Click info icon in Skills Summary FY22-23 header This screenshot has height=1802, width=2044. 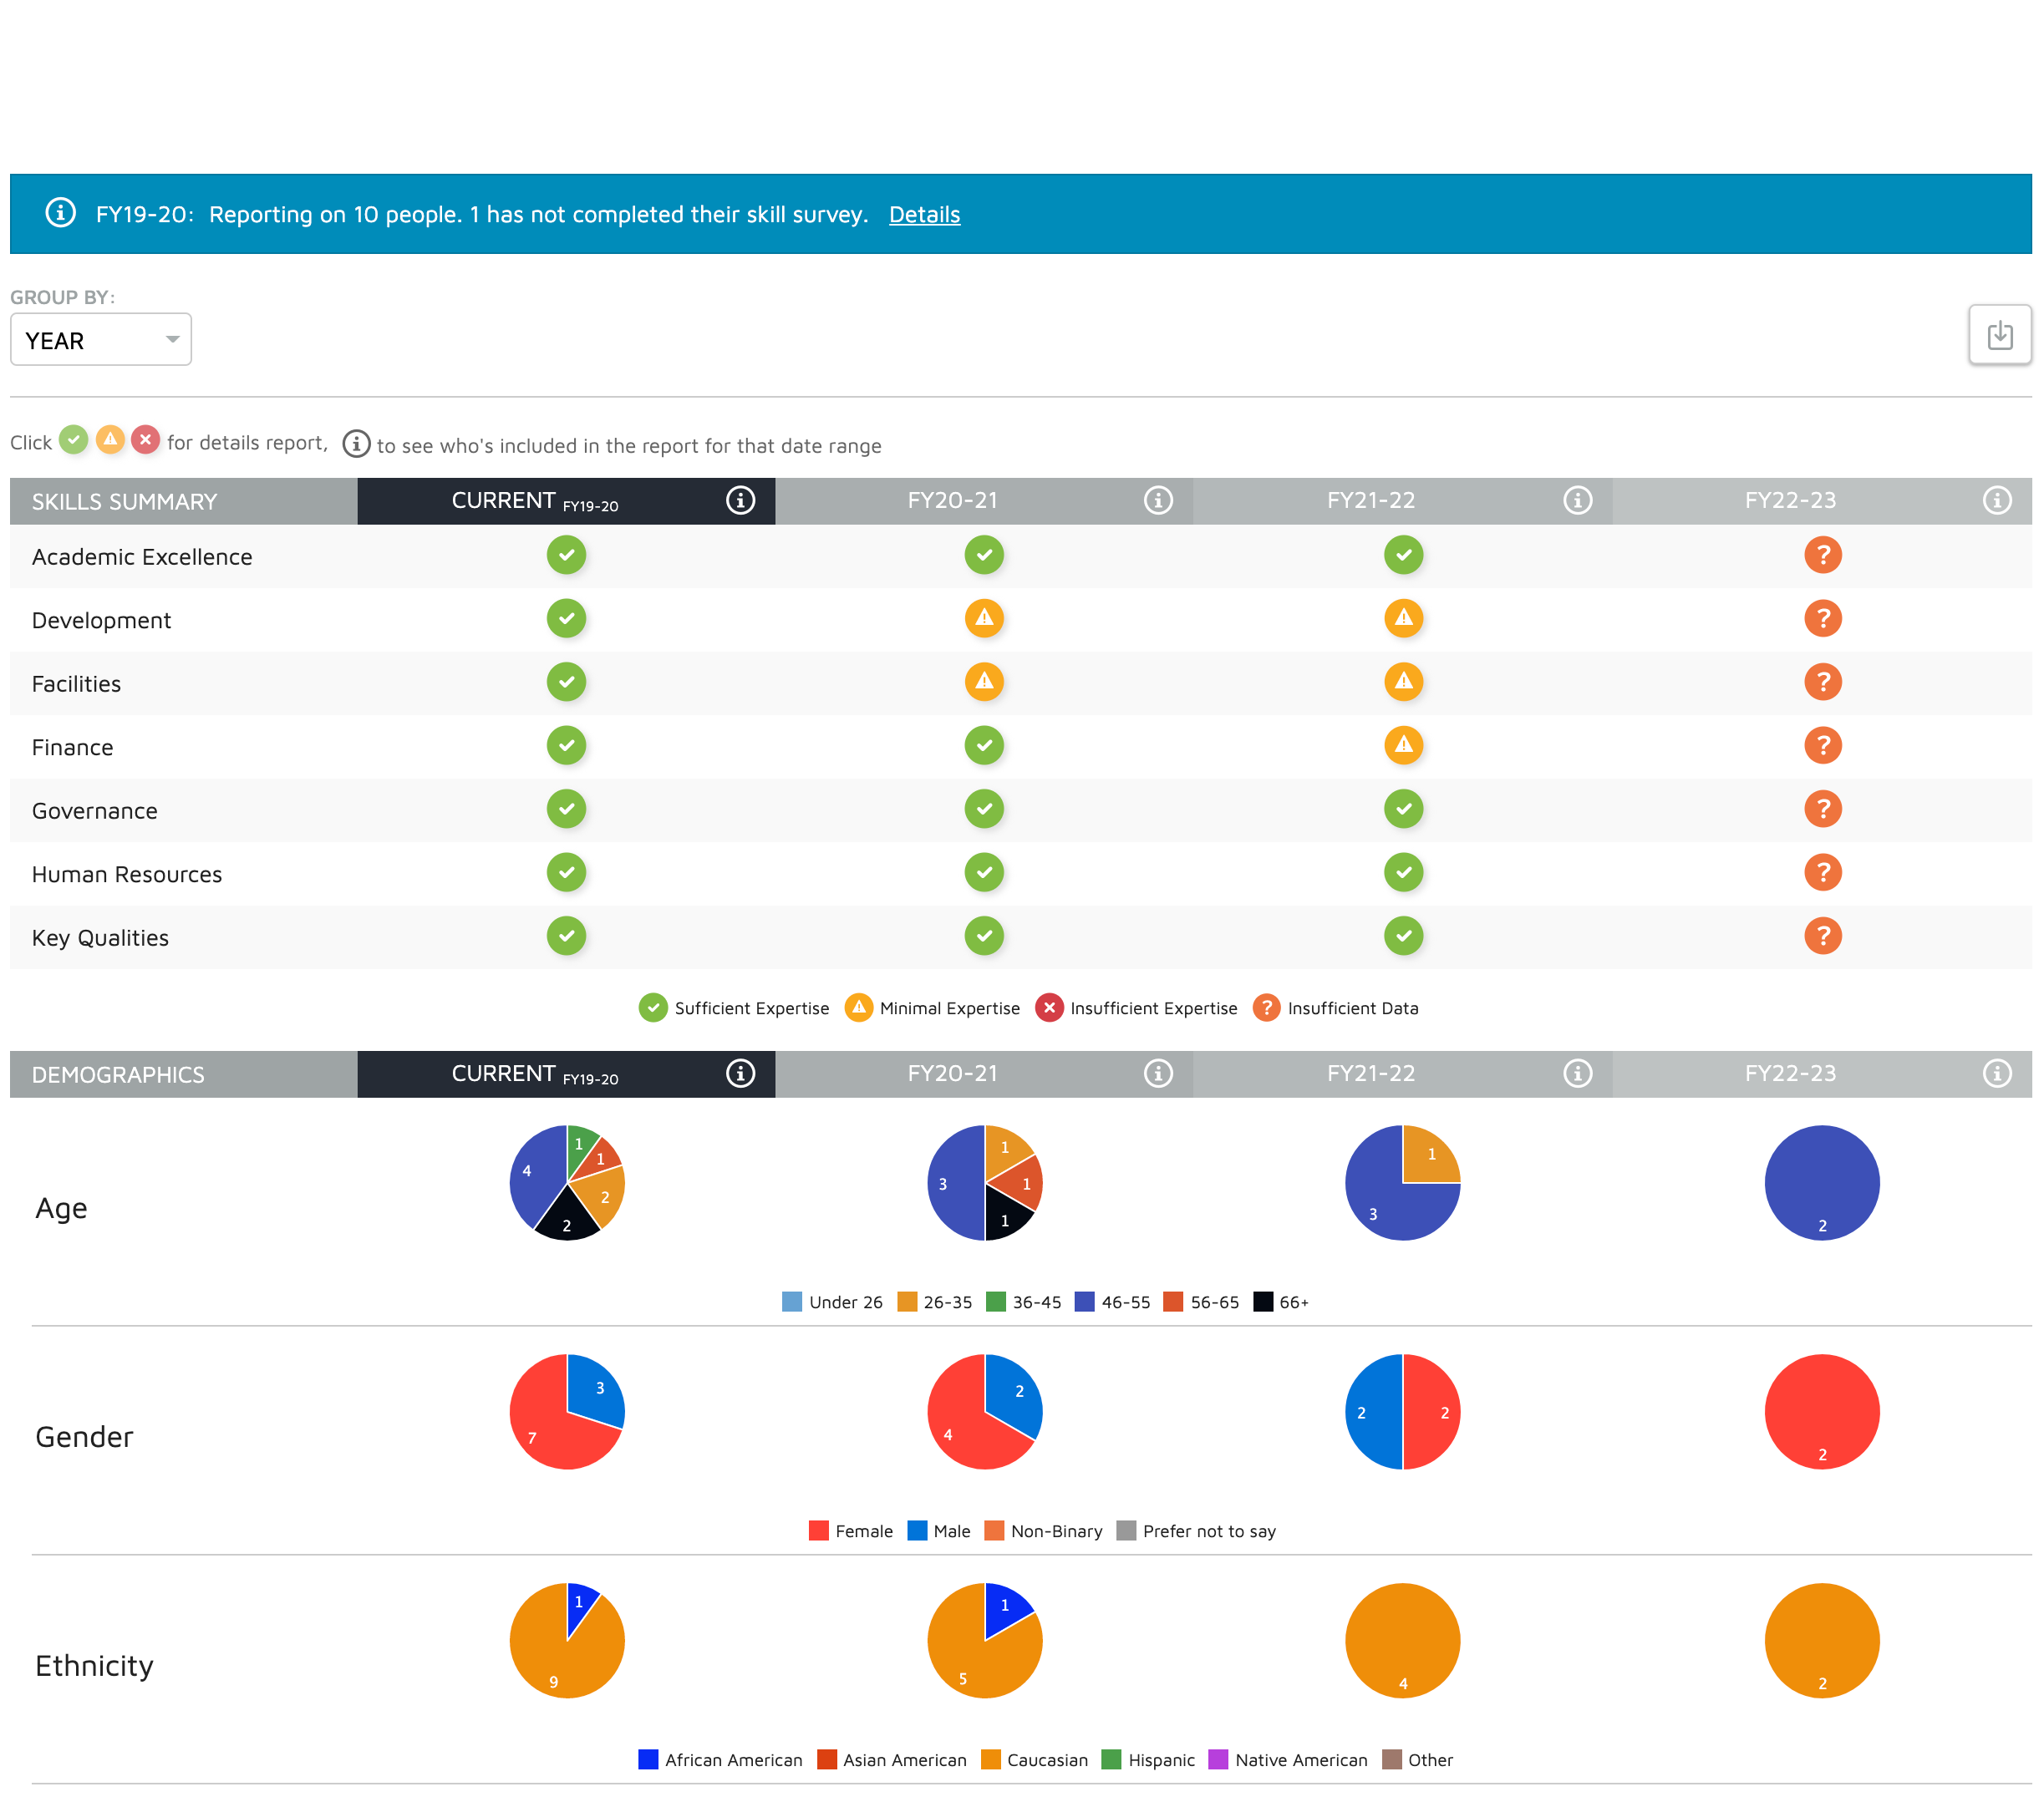pos(1997,500)
